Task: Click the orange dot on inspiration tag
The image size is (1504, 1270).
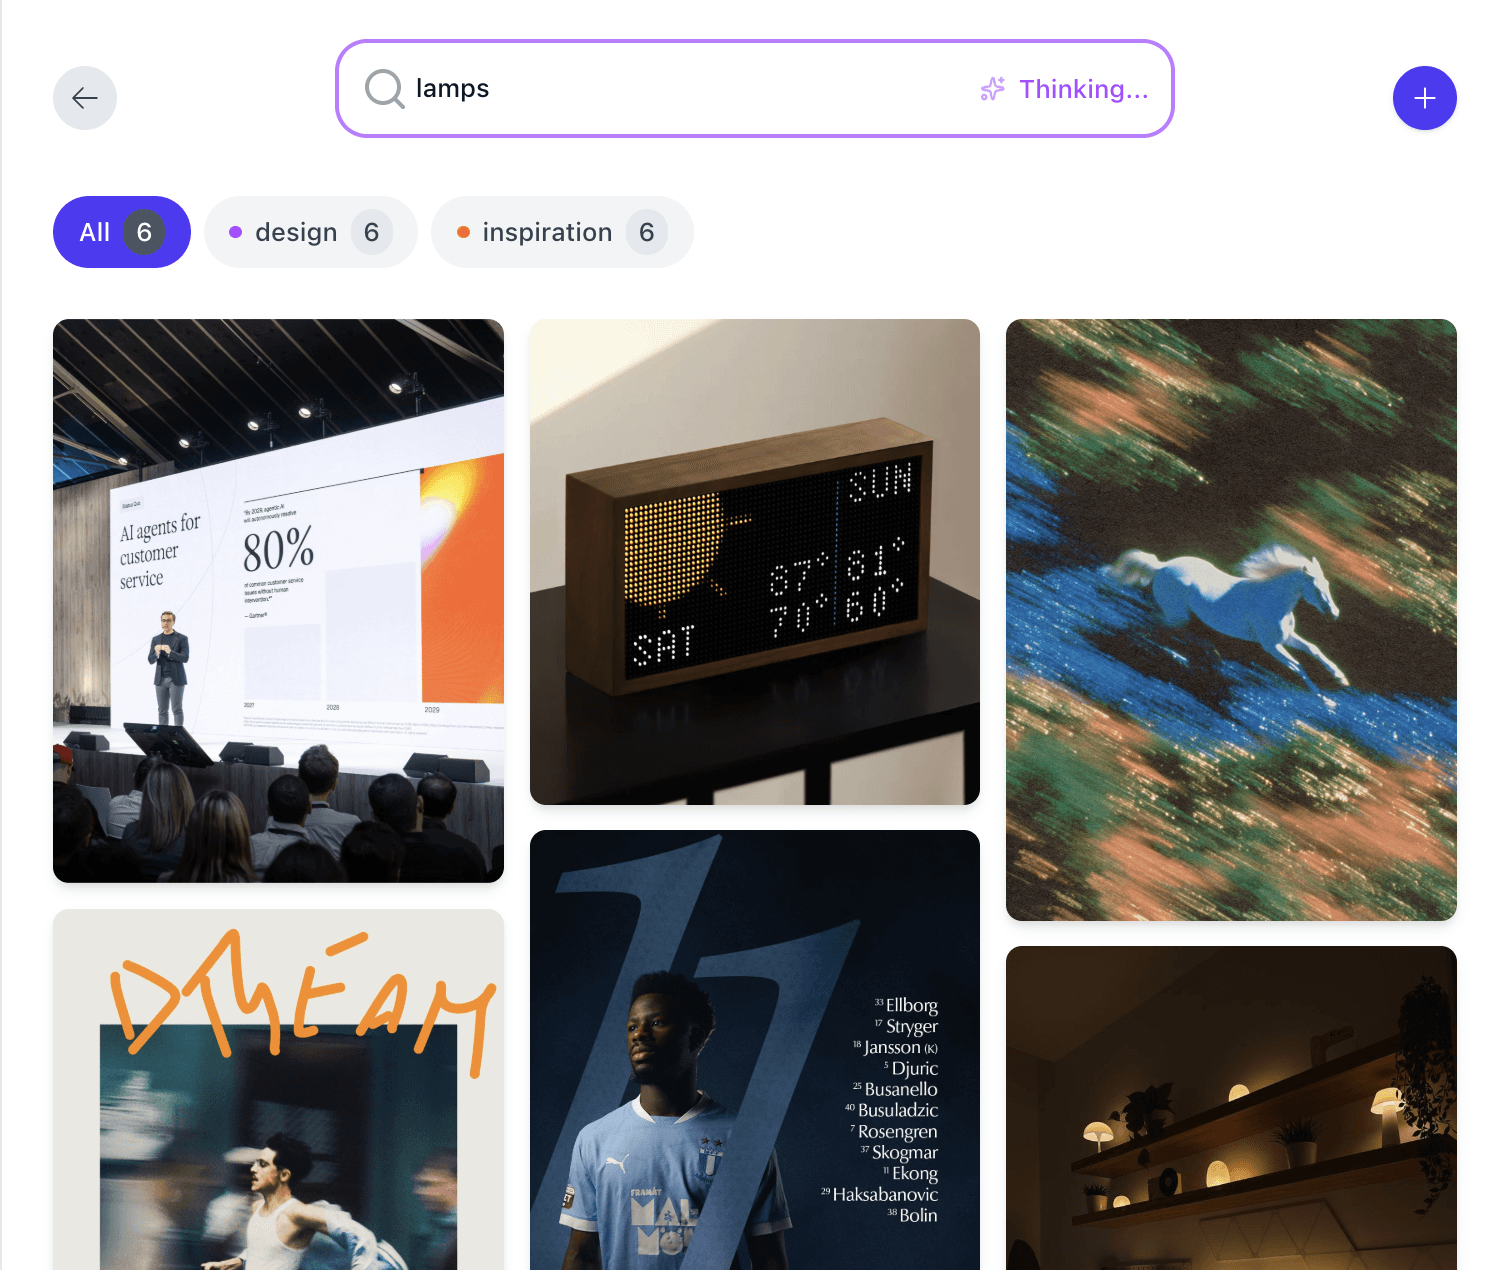Action: point(463,232)
